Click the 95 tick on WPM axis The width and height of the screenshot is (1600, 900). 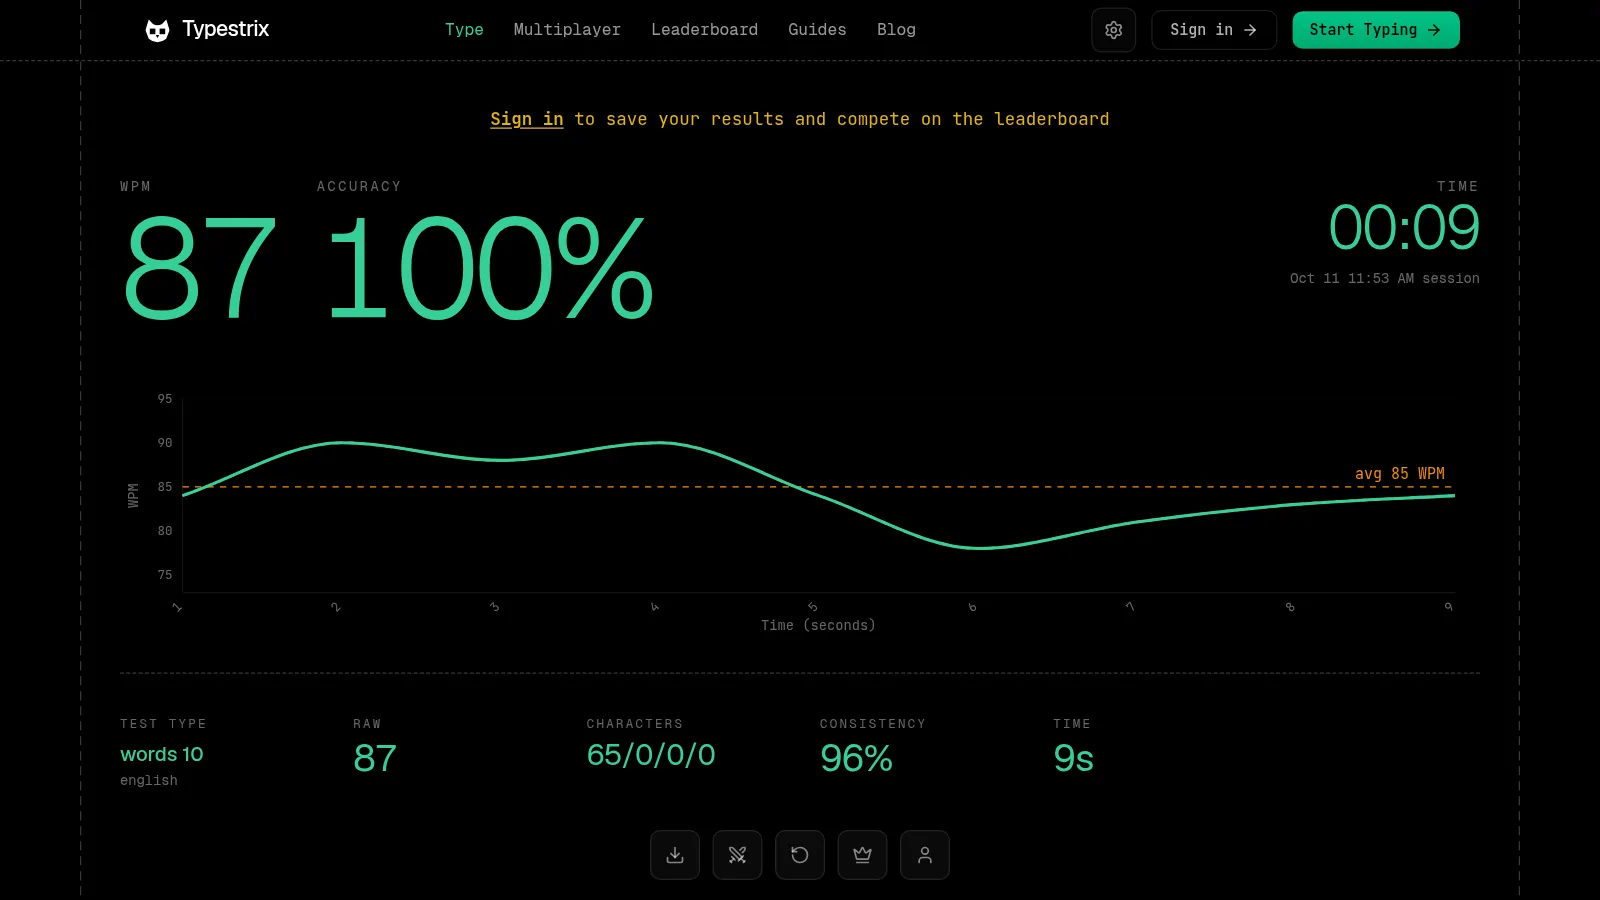tap(165, 399)
